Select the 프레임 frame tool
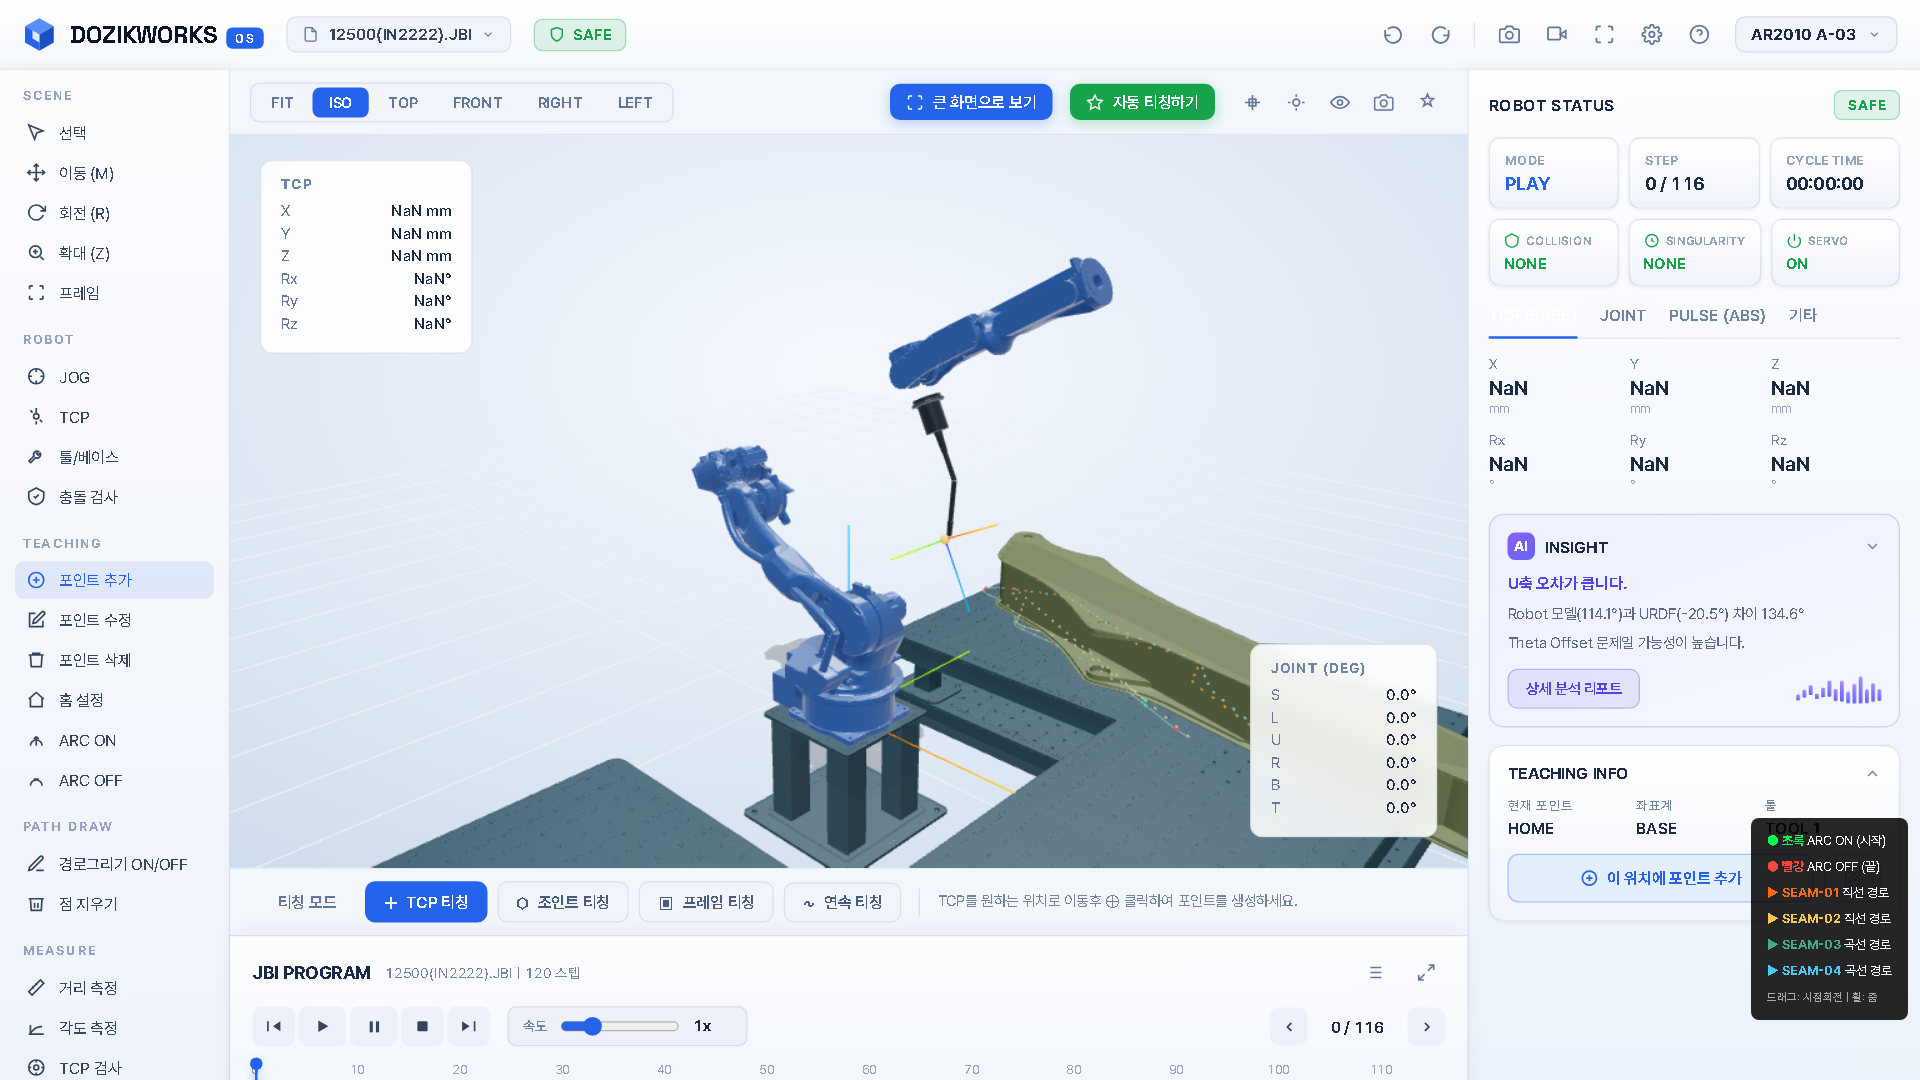This screenshot has width=1920, height=1080. [x=115, y=293]
